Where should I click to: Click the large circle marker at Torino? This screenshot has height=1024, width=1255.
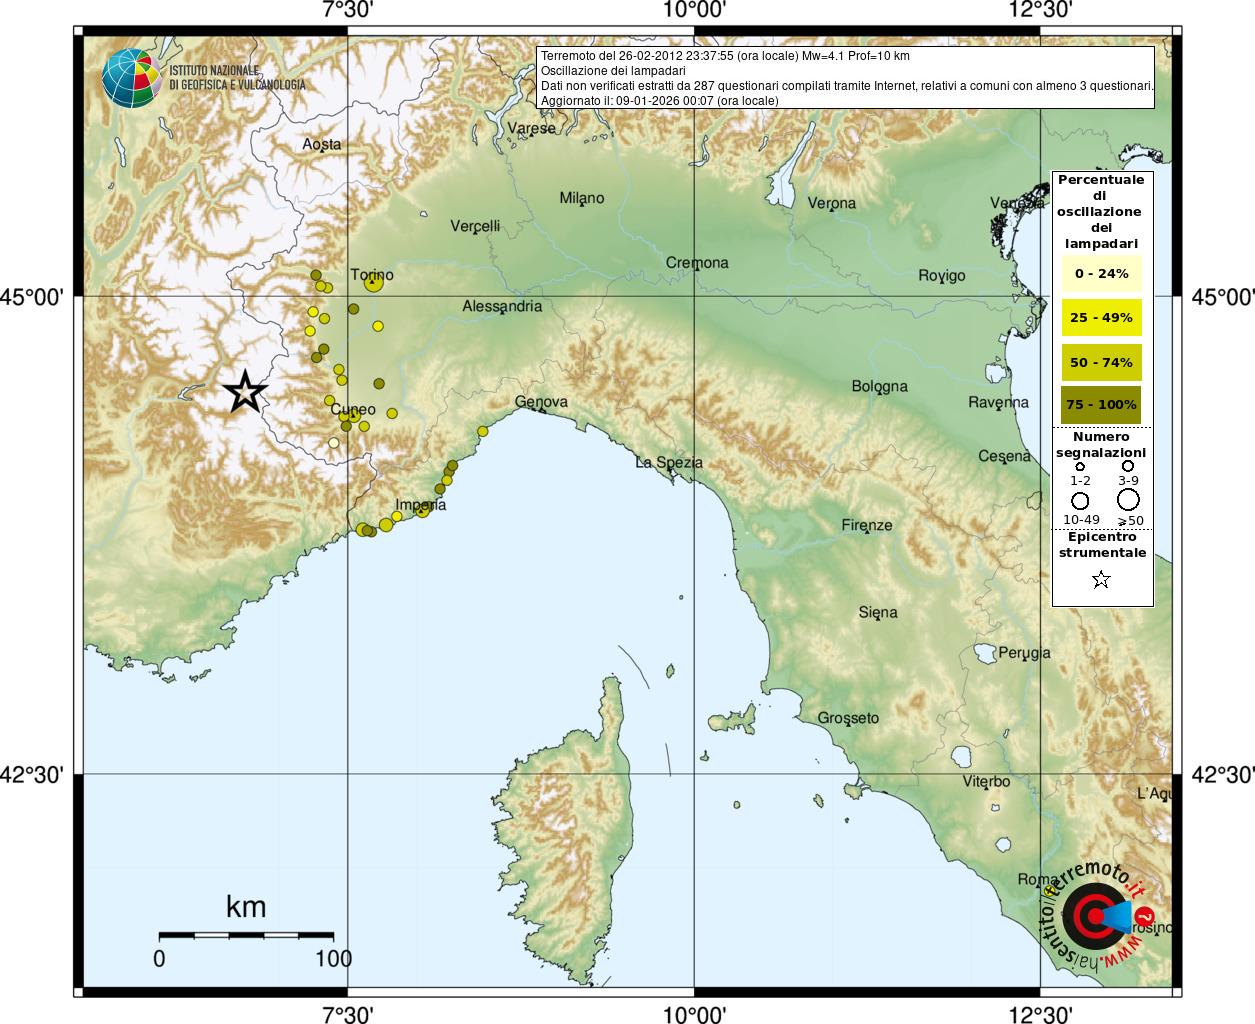pos(373,283)
